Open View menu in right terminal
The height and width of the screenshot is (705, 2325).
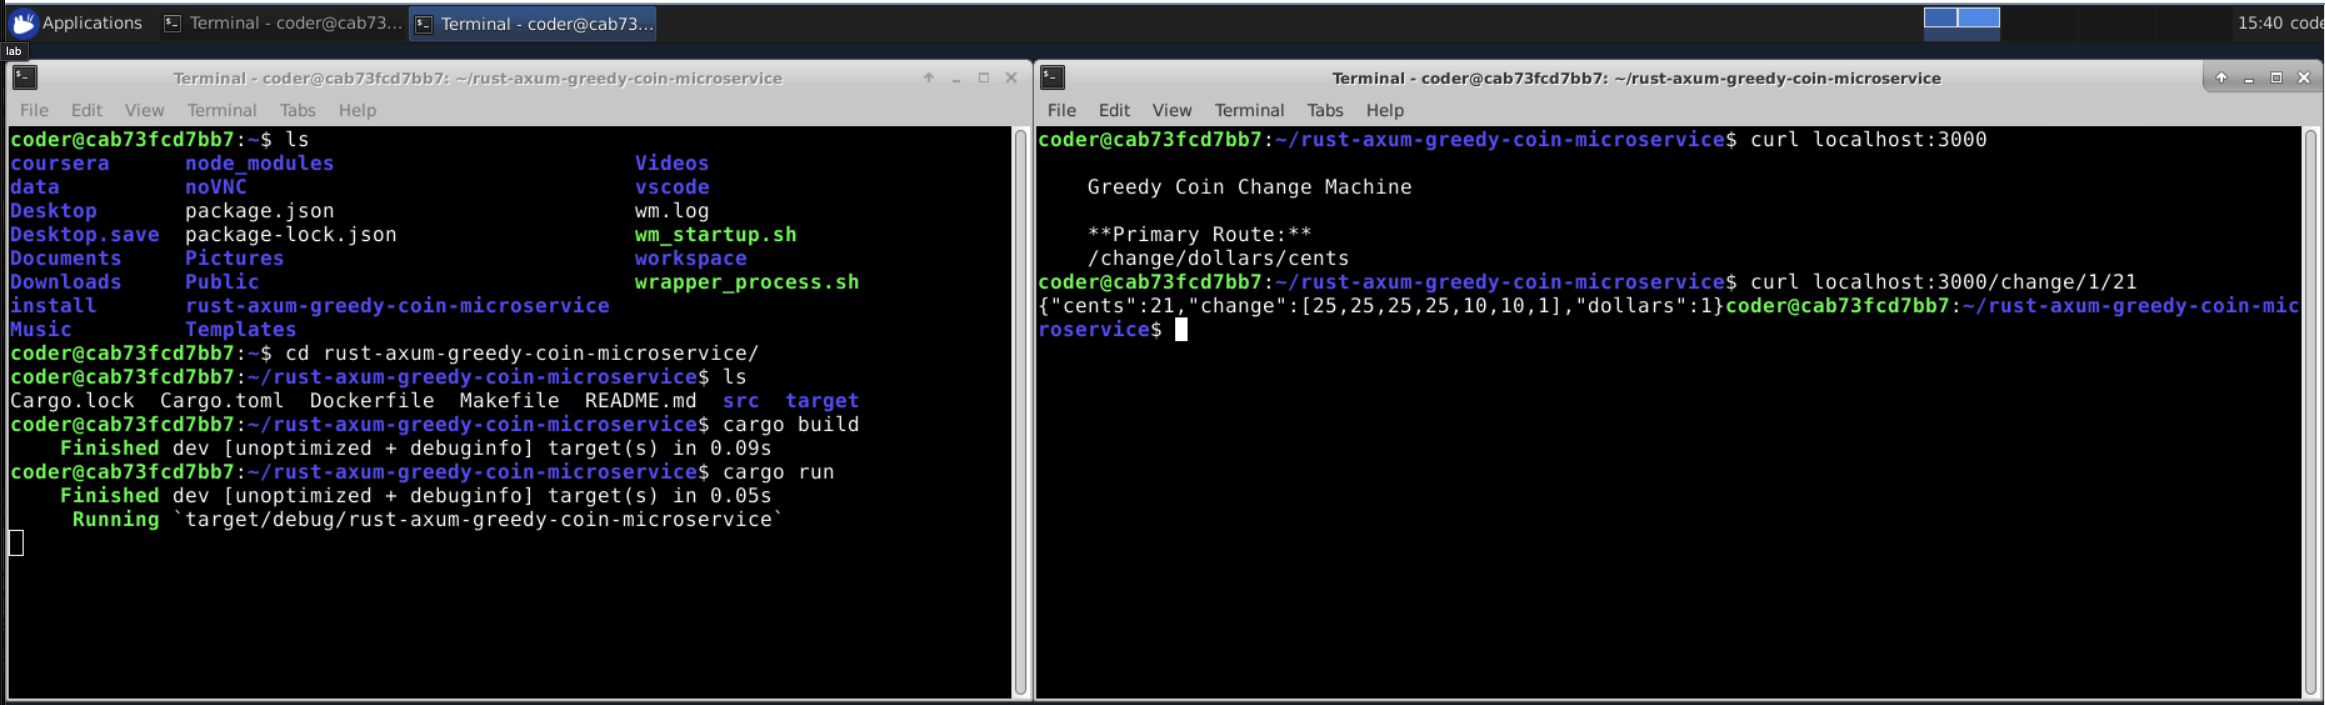click(x=1172, y=110)
